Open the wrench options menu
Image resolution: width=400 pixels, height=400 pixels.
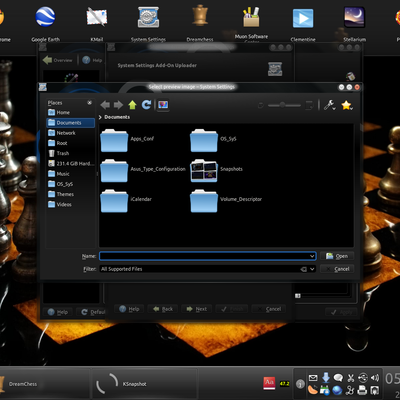(x=329, y=105)
